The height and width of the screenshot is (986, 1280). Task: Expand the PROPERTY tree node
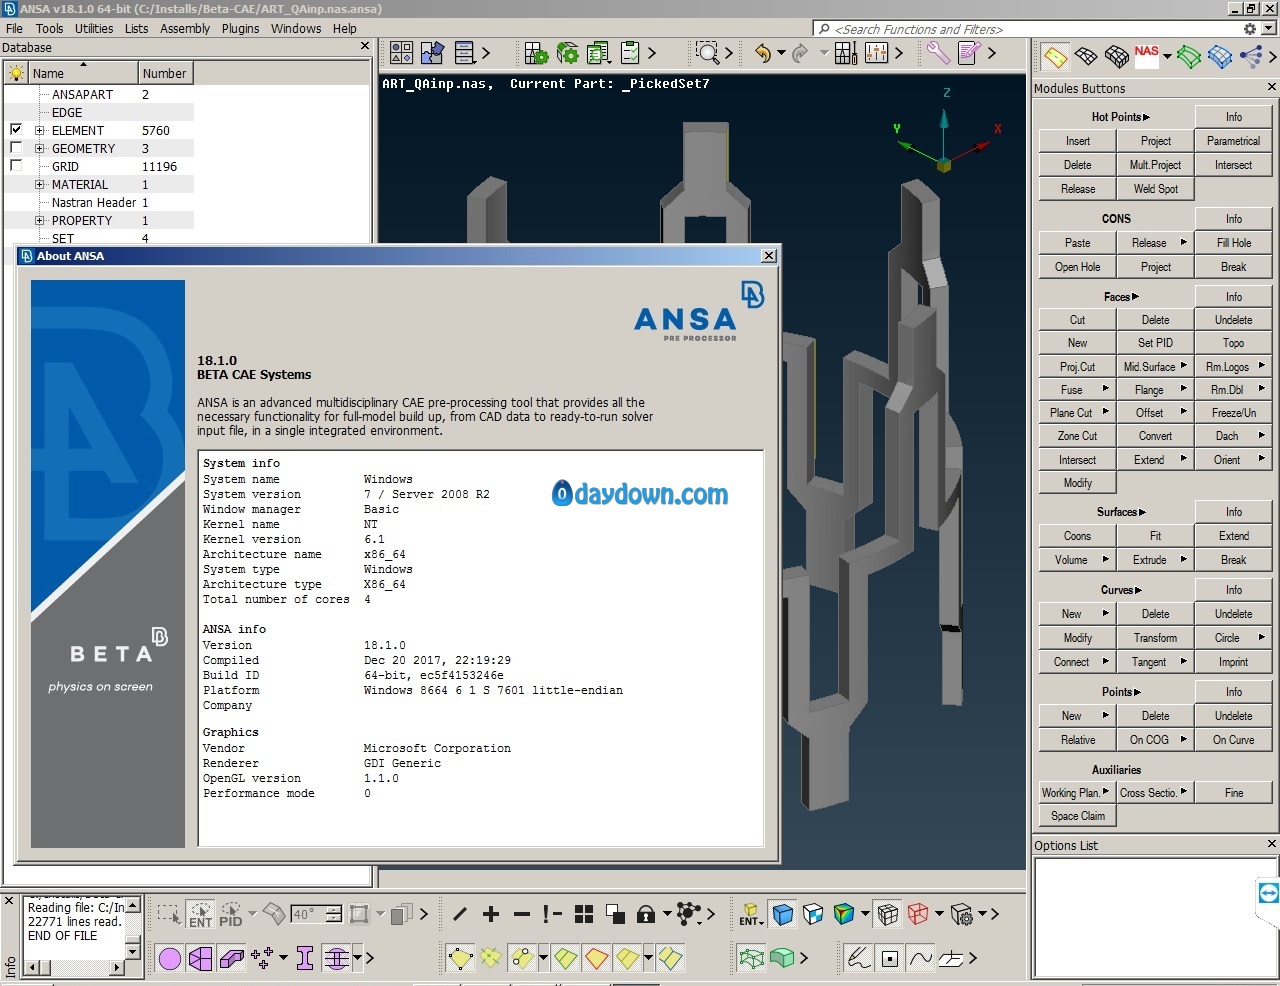click(x=40, y=220)
